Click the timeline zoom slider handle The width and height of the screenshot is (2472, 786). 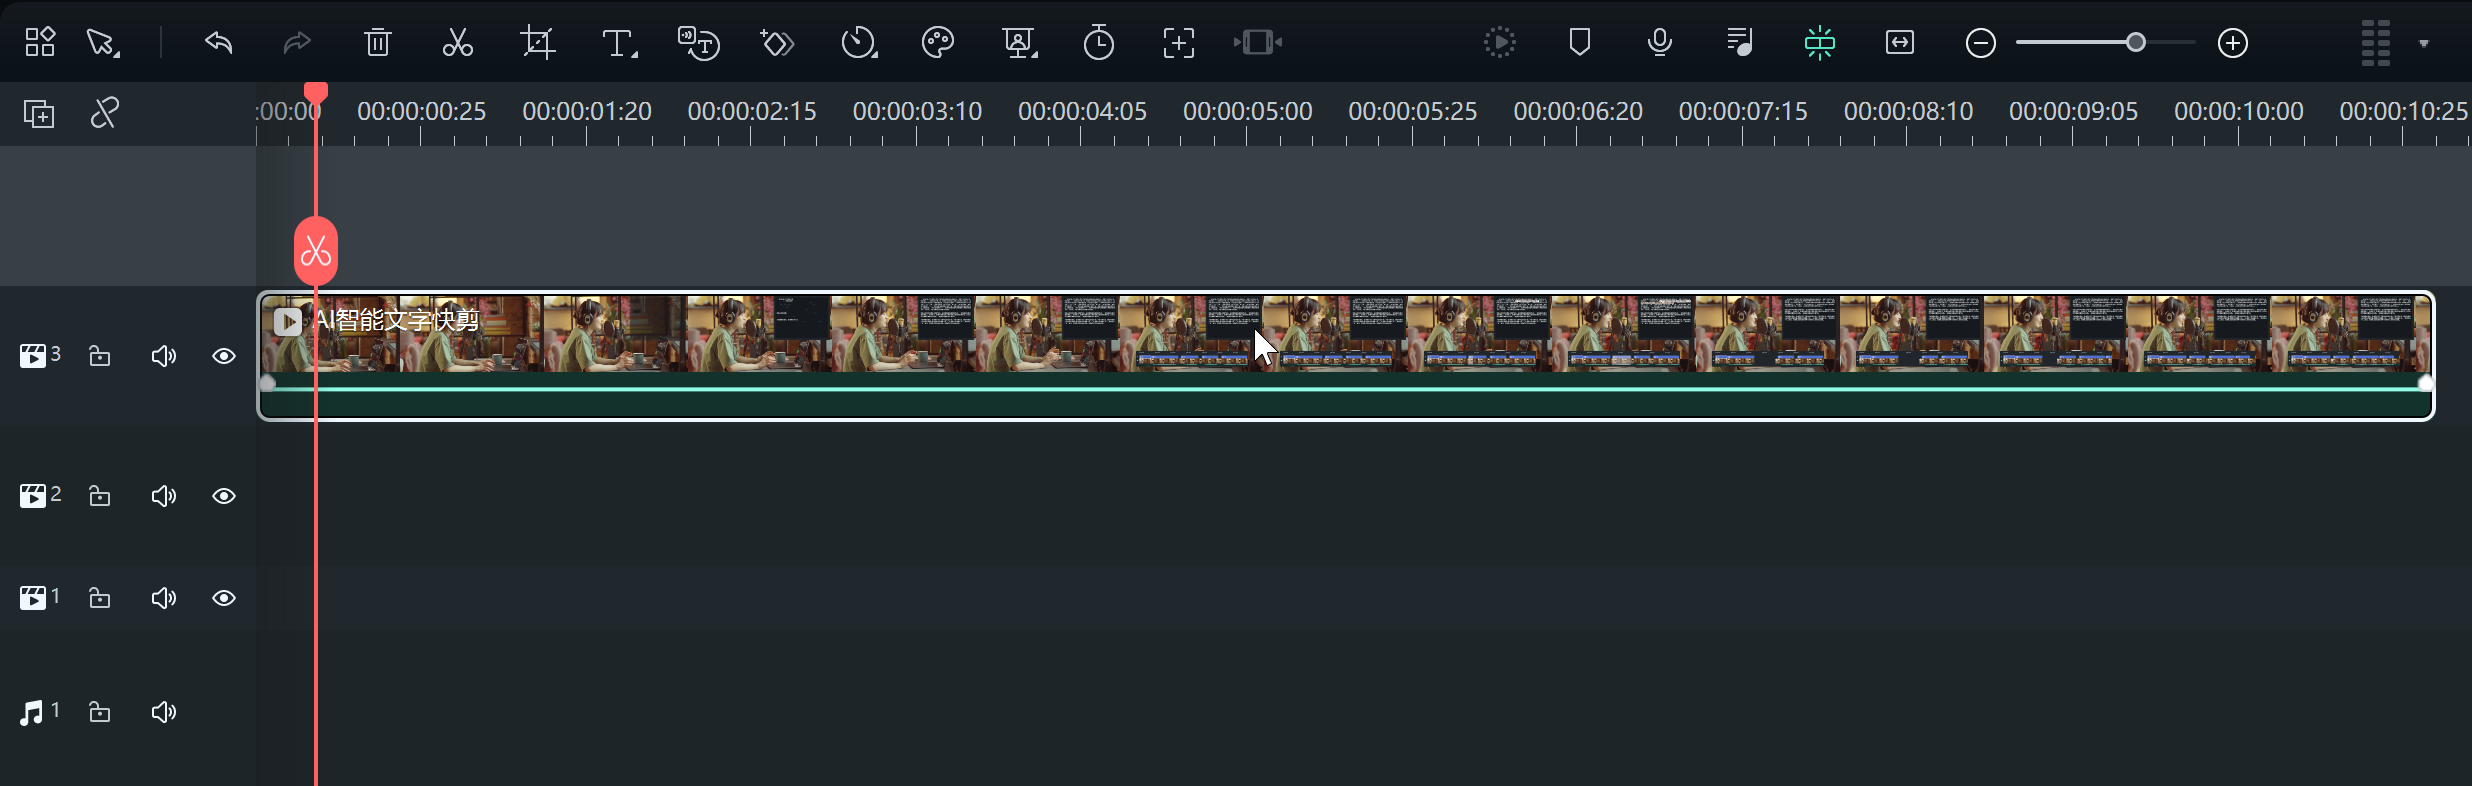2135,43
